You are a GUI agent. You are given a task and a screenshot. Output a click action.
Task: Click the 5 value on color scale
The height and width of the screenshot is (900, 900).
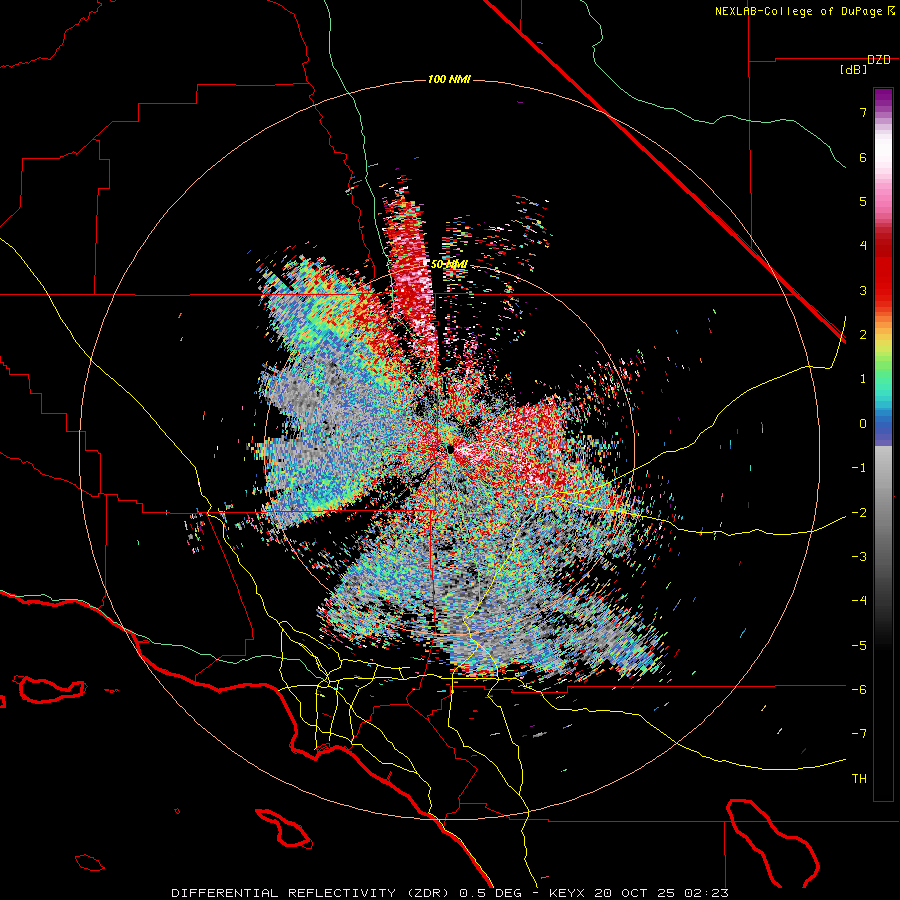(x=863, y=201)
